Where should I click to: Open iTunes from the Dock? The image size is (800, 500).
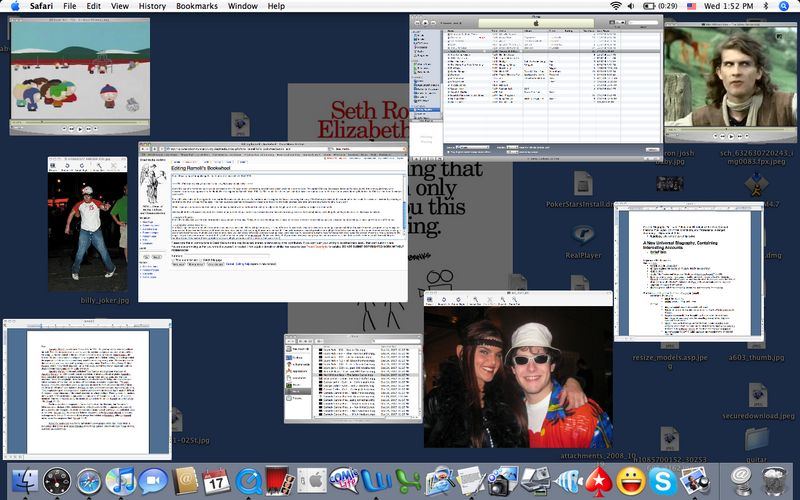pos(120,481)
